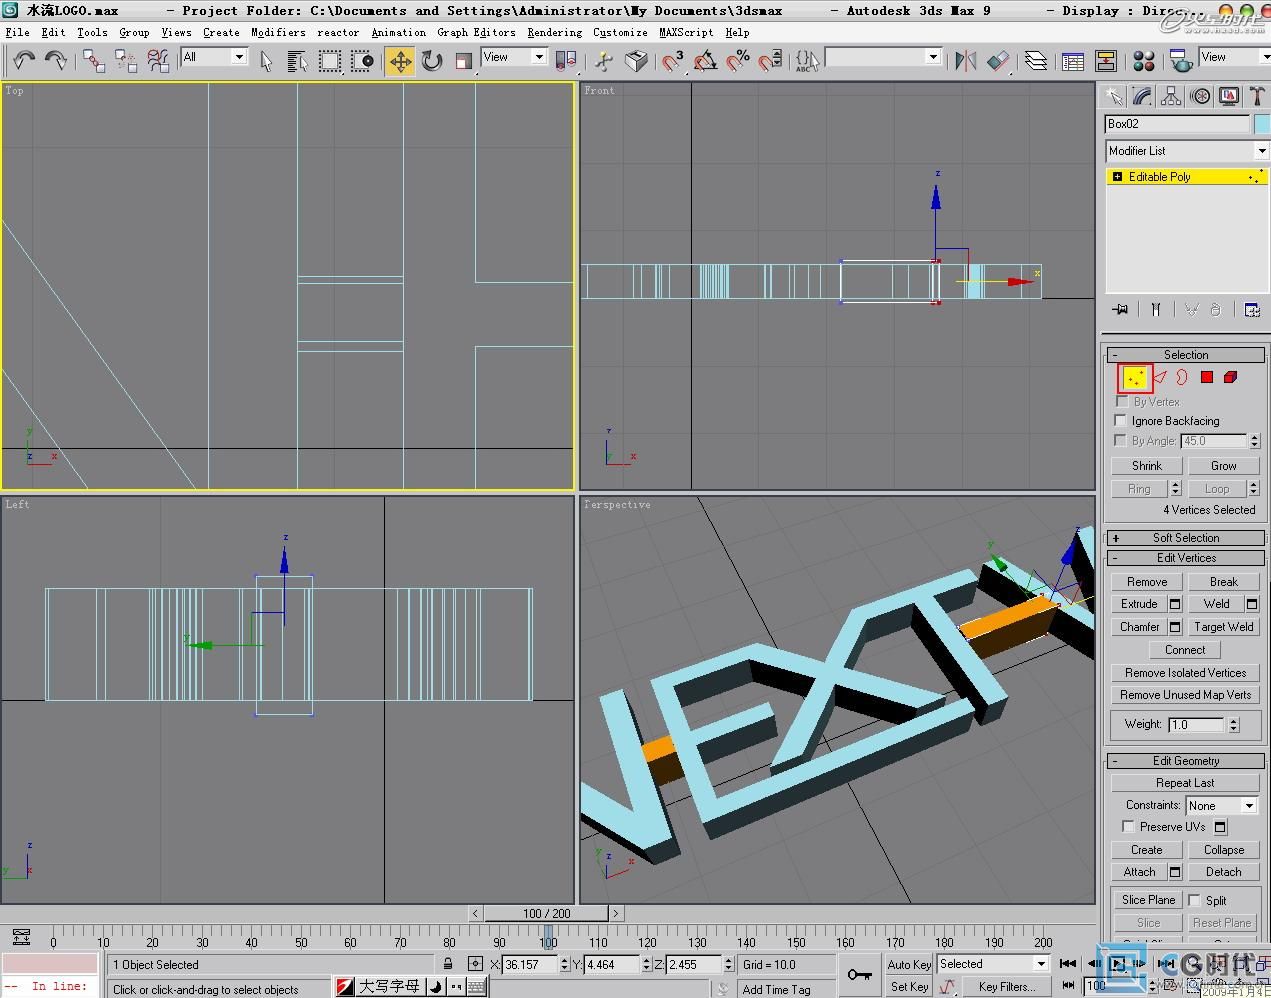
Task: Switch to the Hierarchy command panel tab
Action: (1171, 97)
